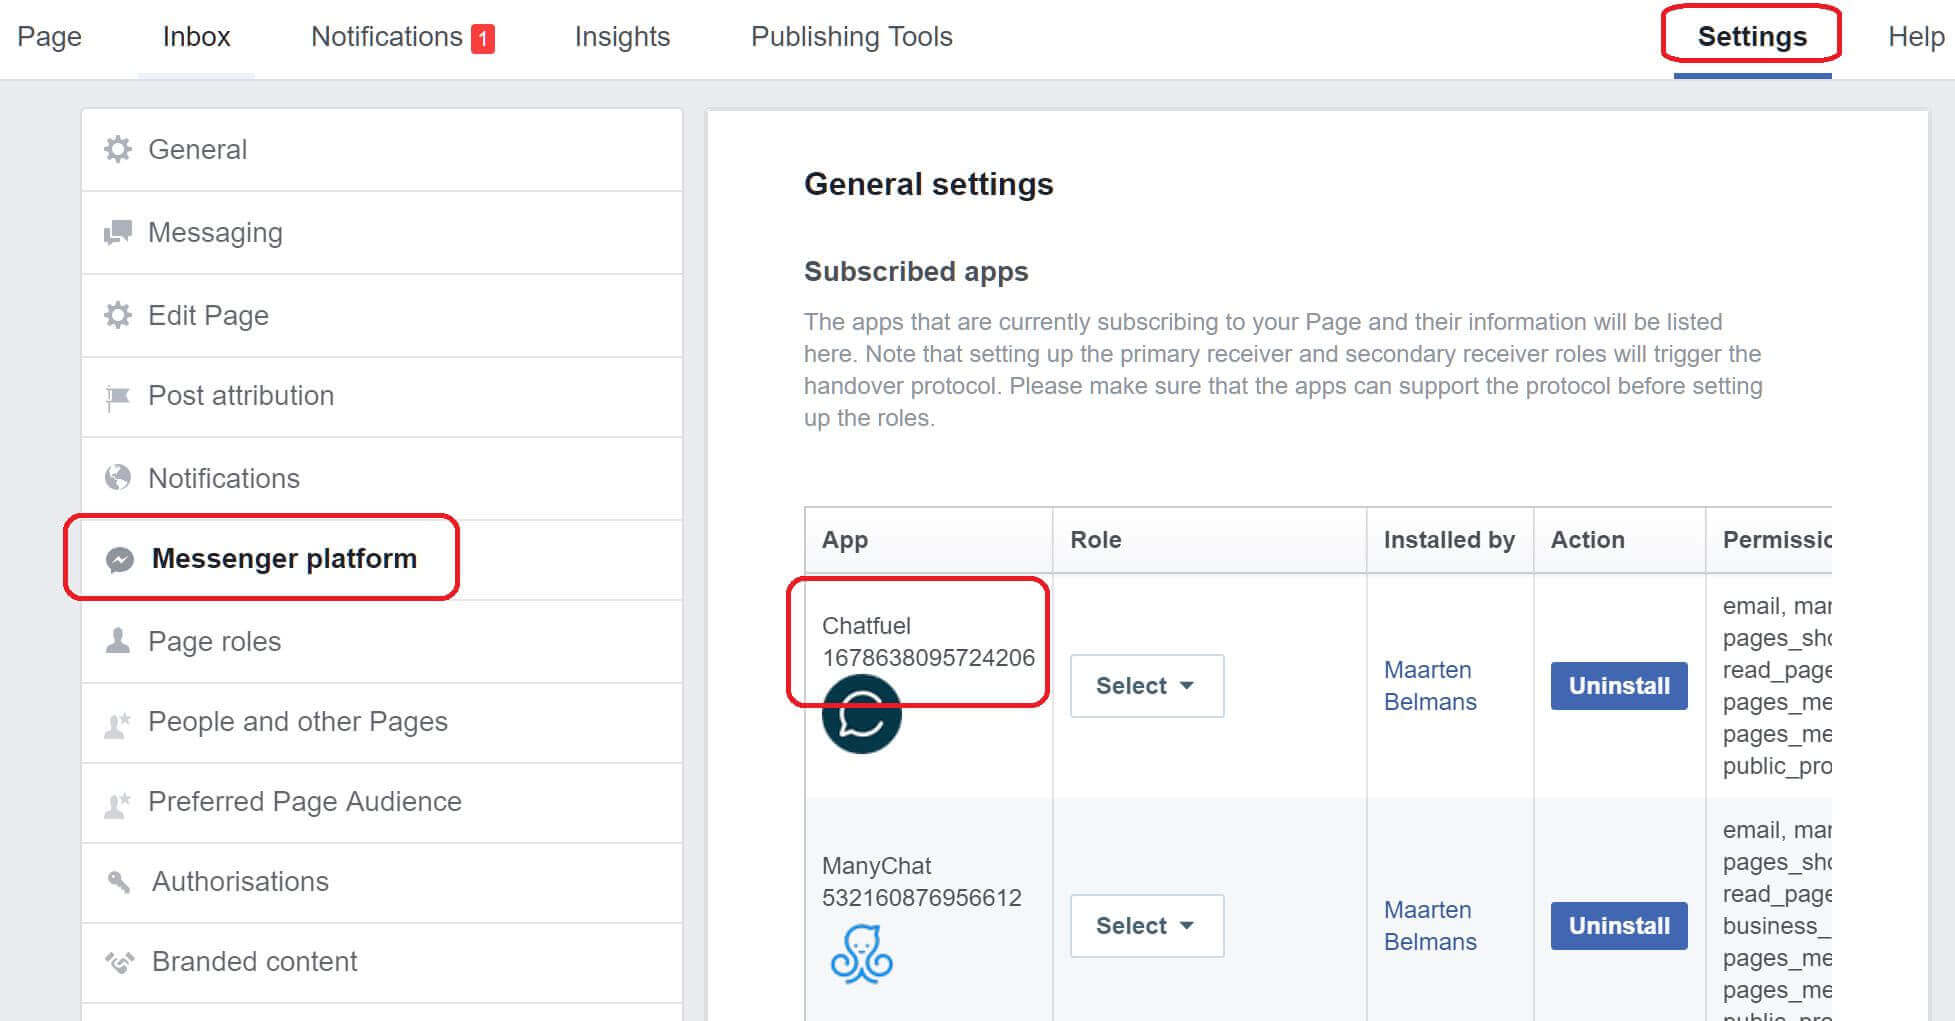The image size is (1955, 1021).
Task: Open the Role Select dropdown for ManyChat
Action: click(x=1147, y=926)
